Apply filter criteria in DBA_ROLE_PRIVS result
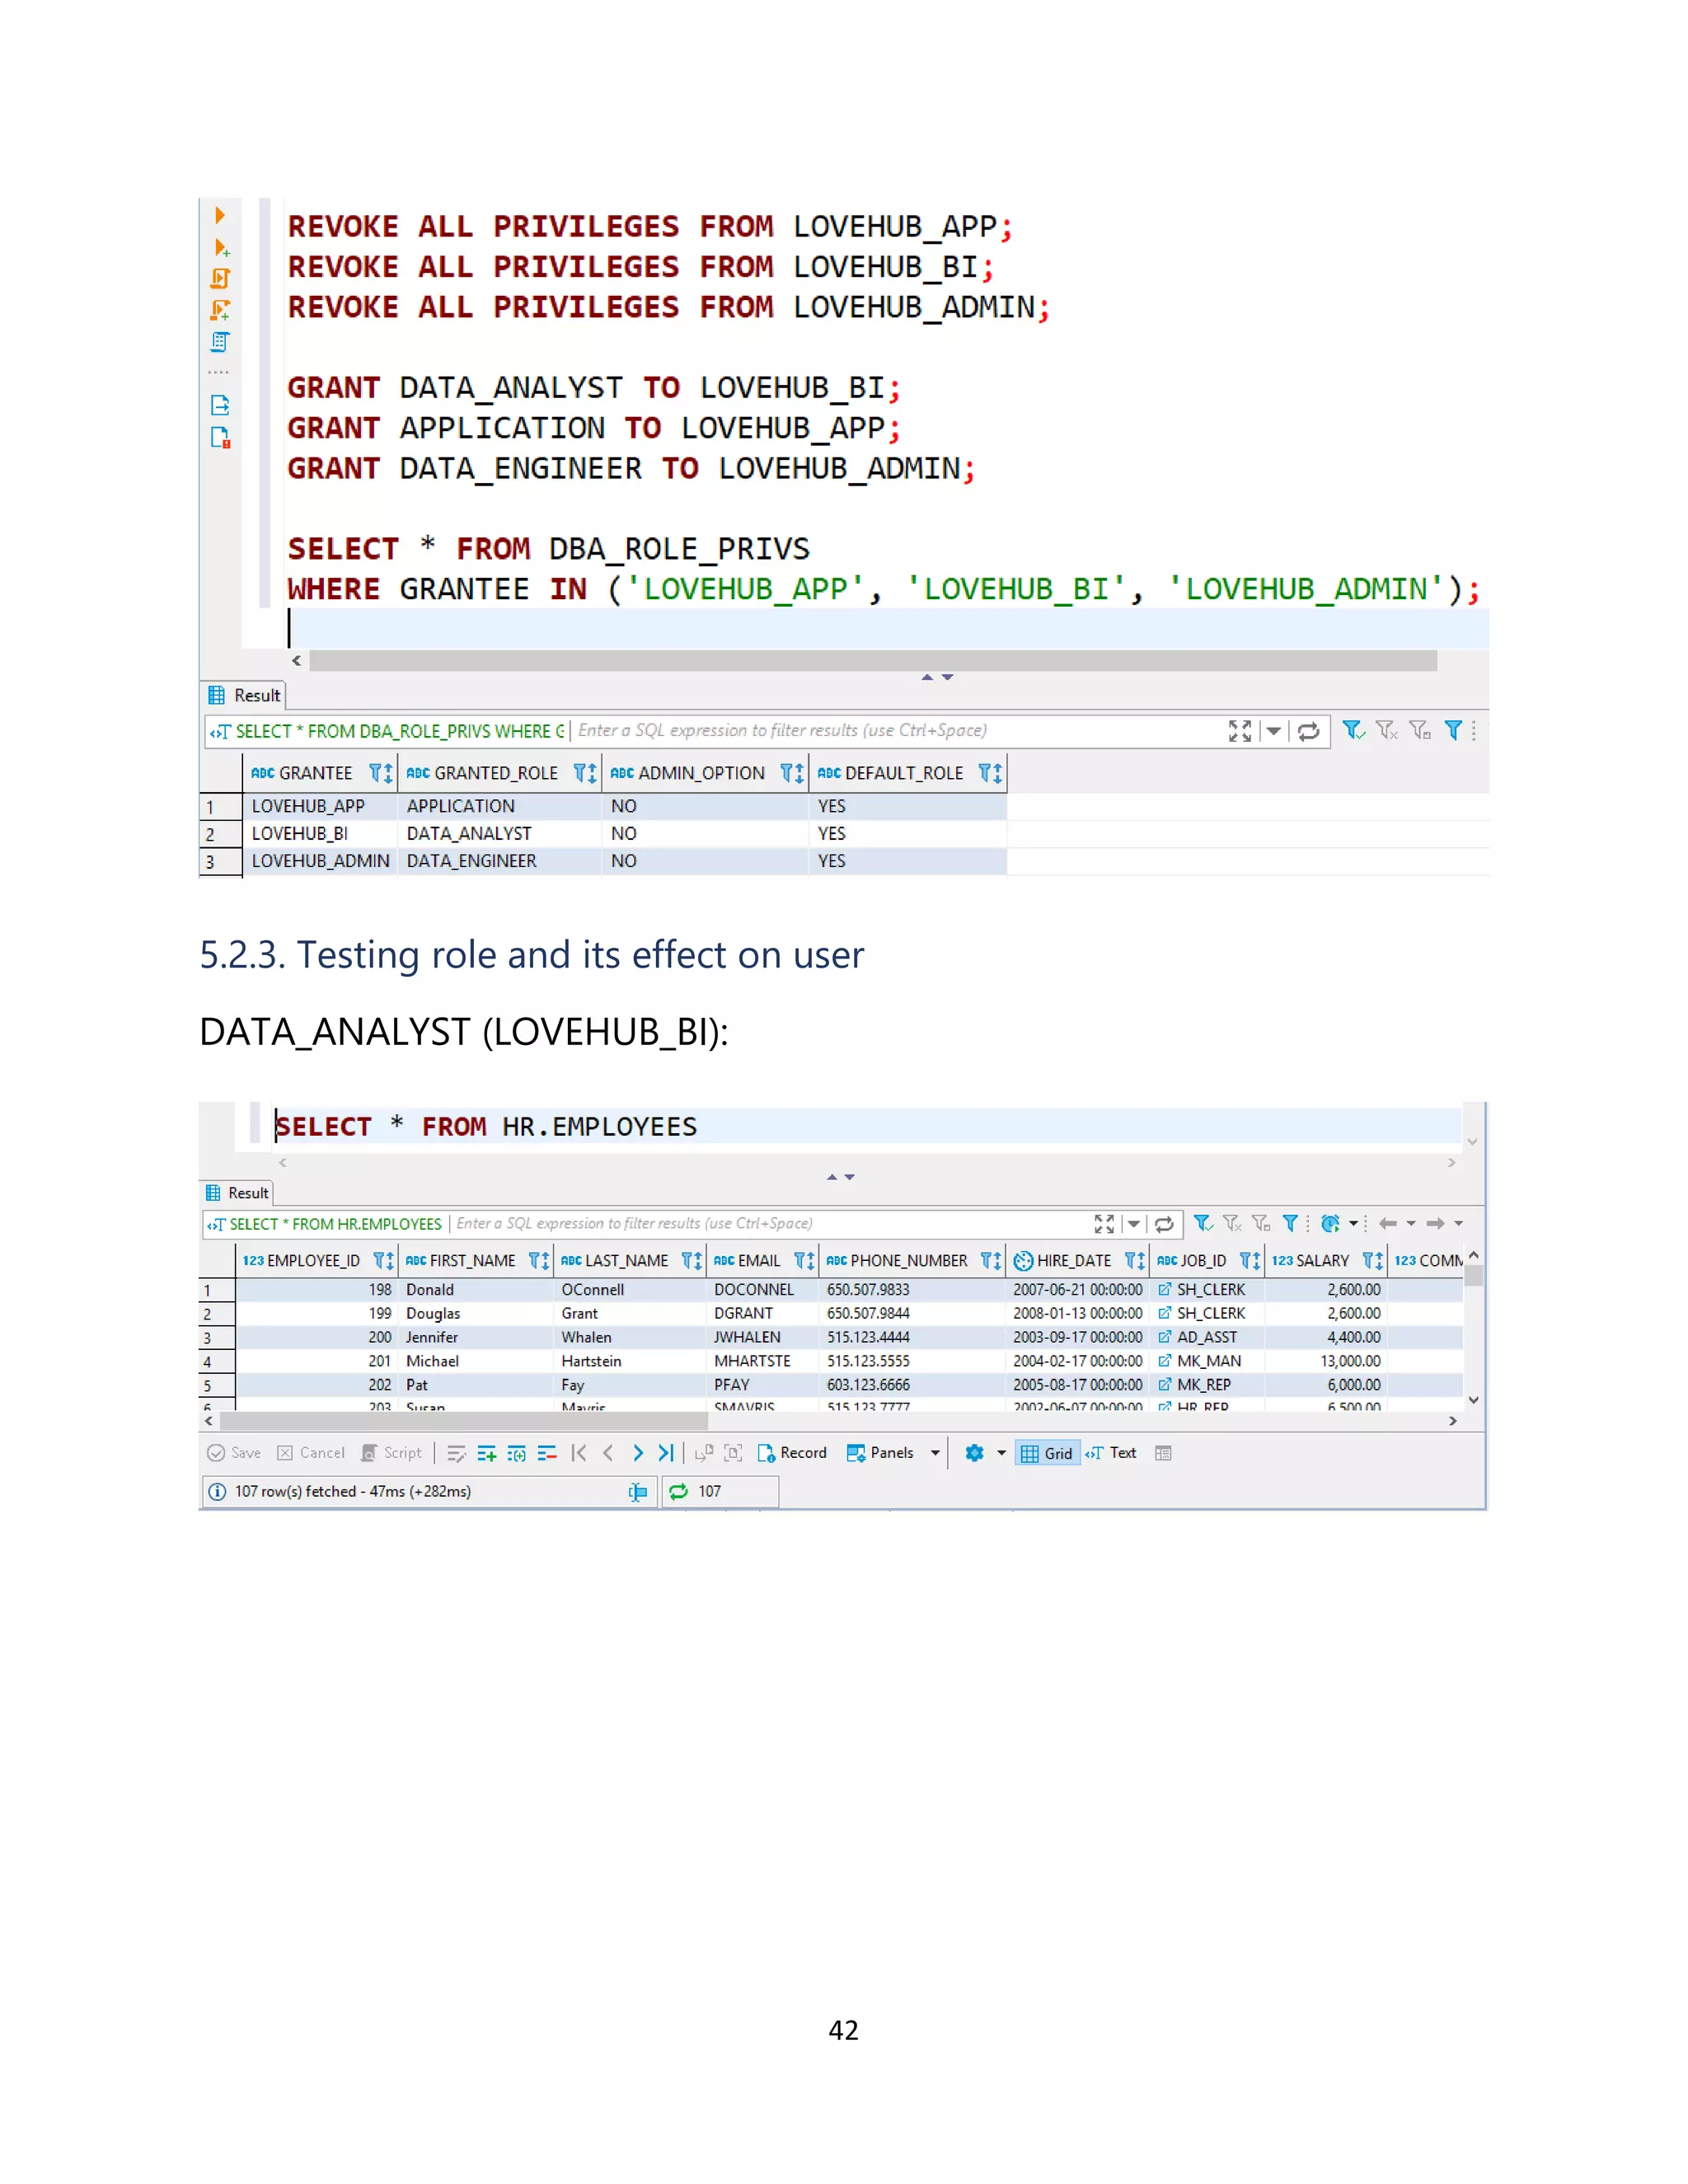Image resolution: width=1688 pixels, height=2184 pixels. pos(1353,731)
